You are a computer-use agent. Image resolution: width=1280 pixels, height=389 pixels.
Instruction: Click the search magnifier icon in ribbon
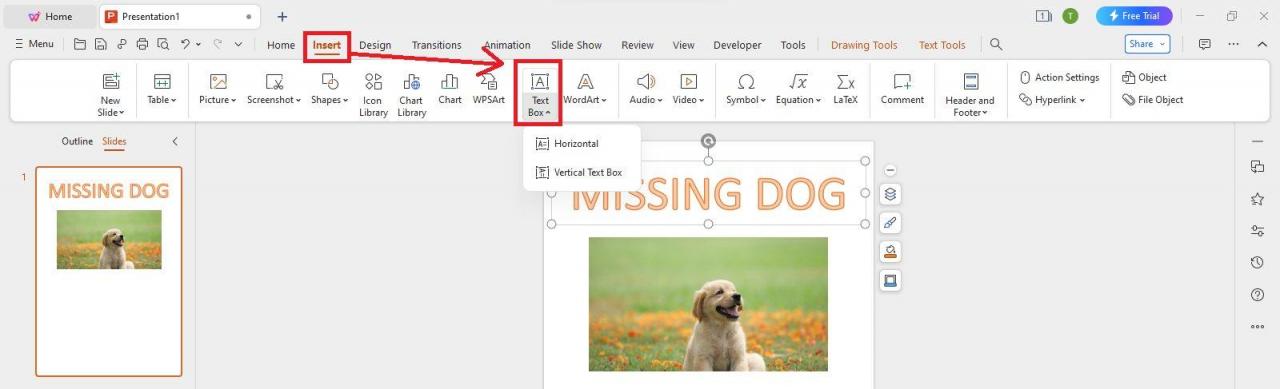point(995,44)
